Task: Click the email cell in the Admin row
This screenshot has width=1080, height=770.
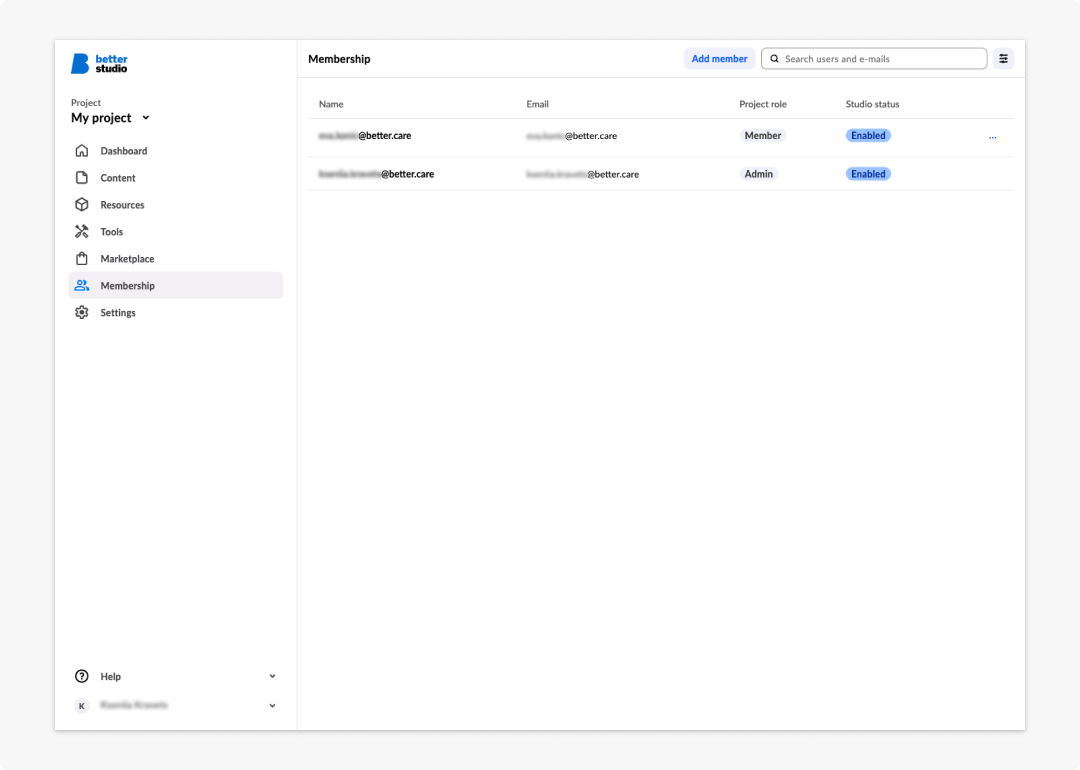Action: coord(583,174)
